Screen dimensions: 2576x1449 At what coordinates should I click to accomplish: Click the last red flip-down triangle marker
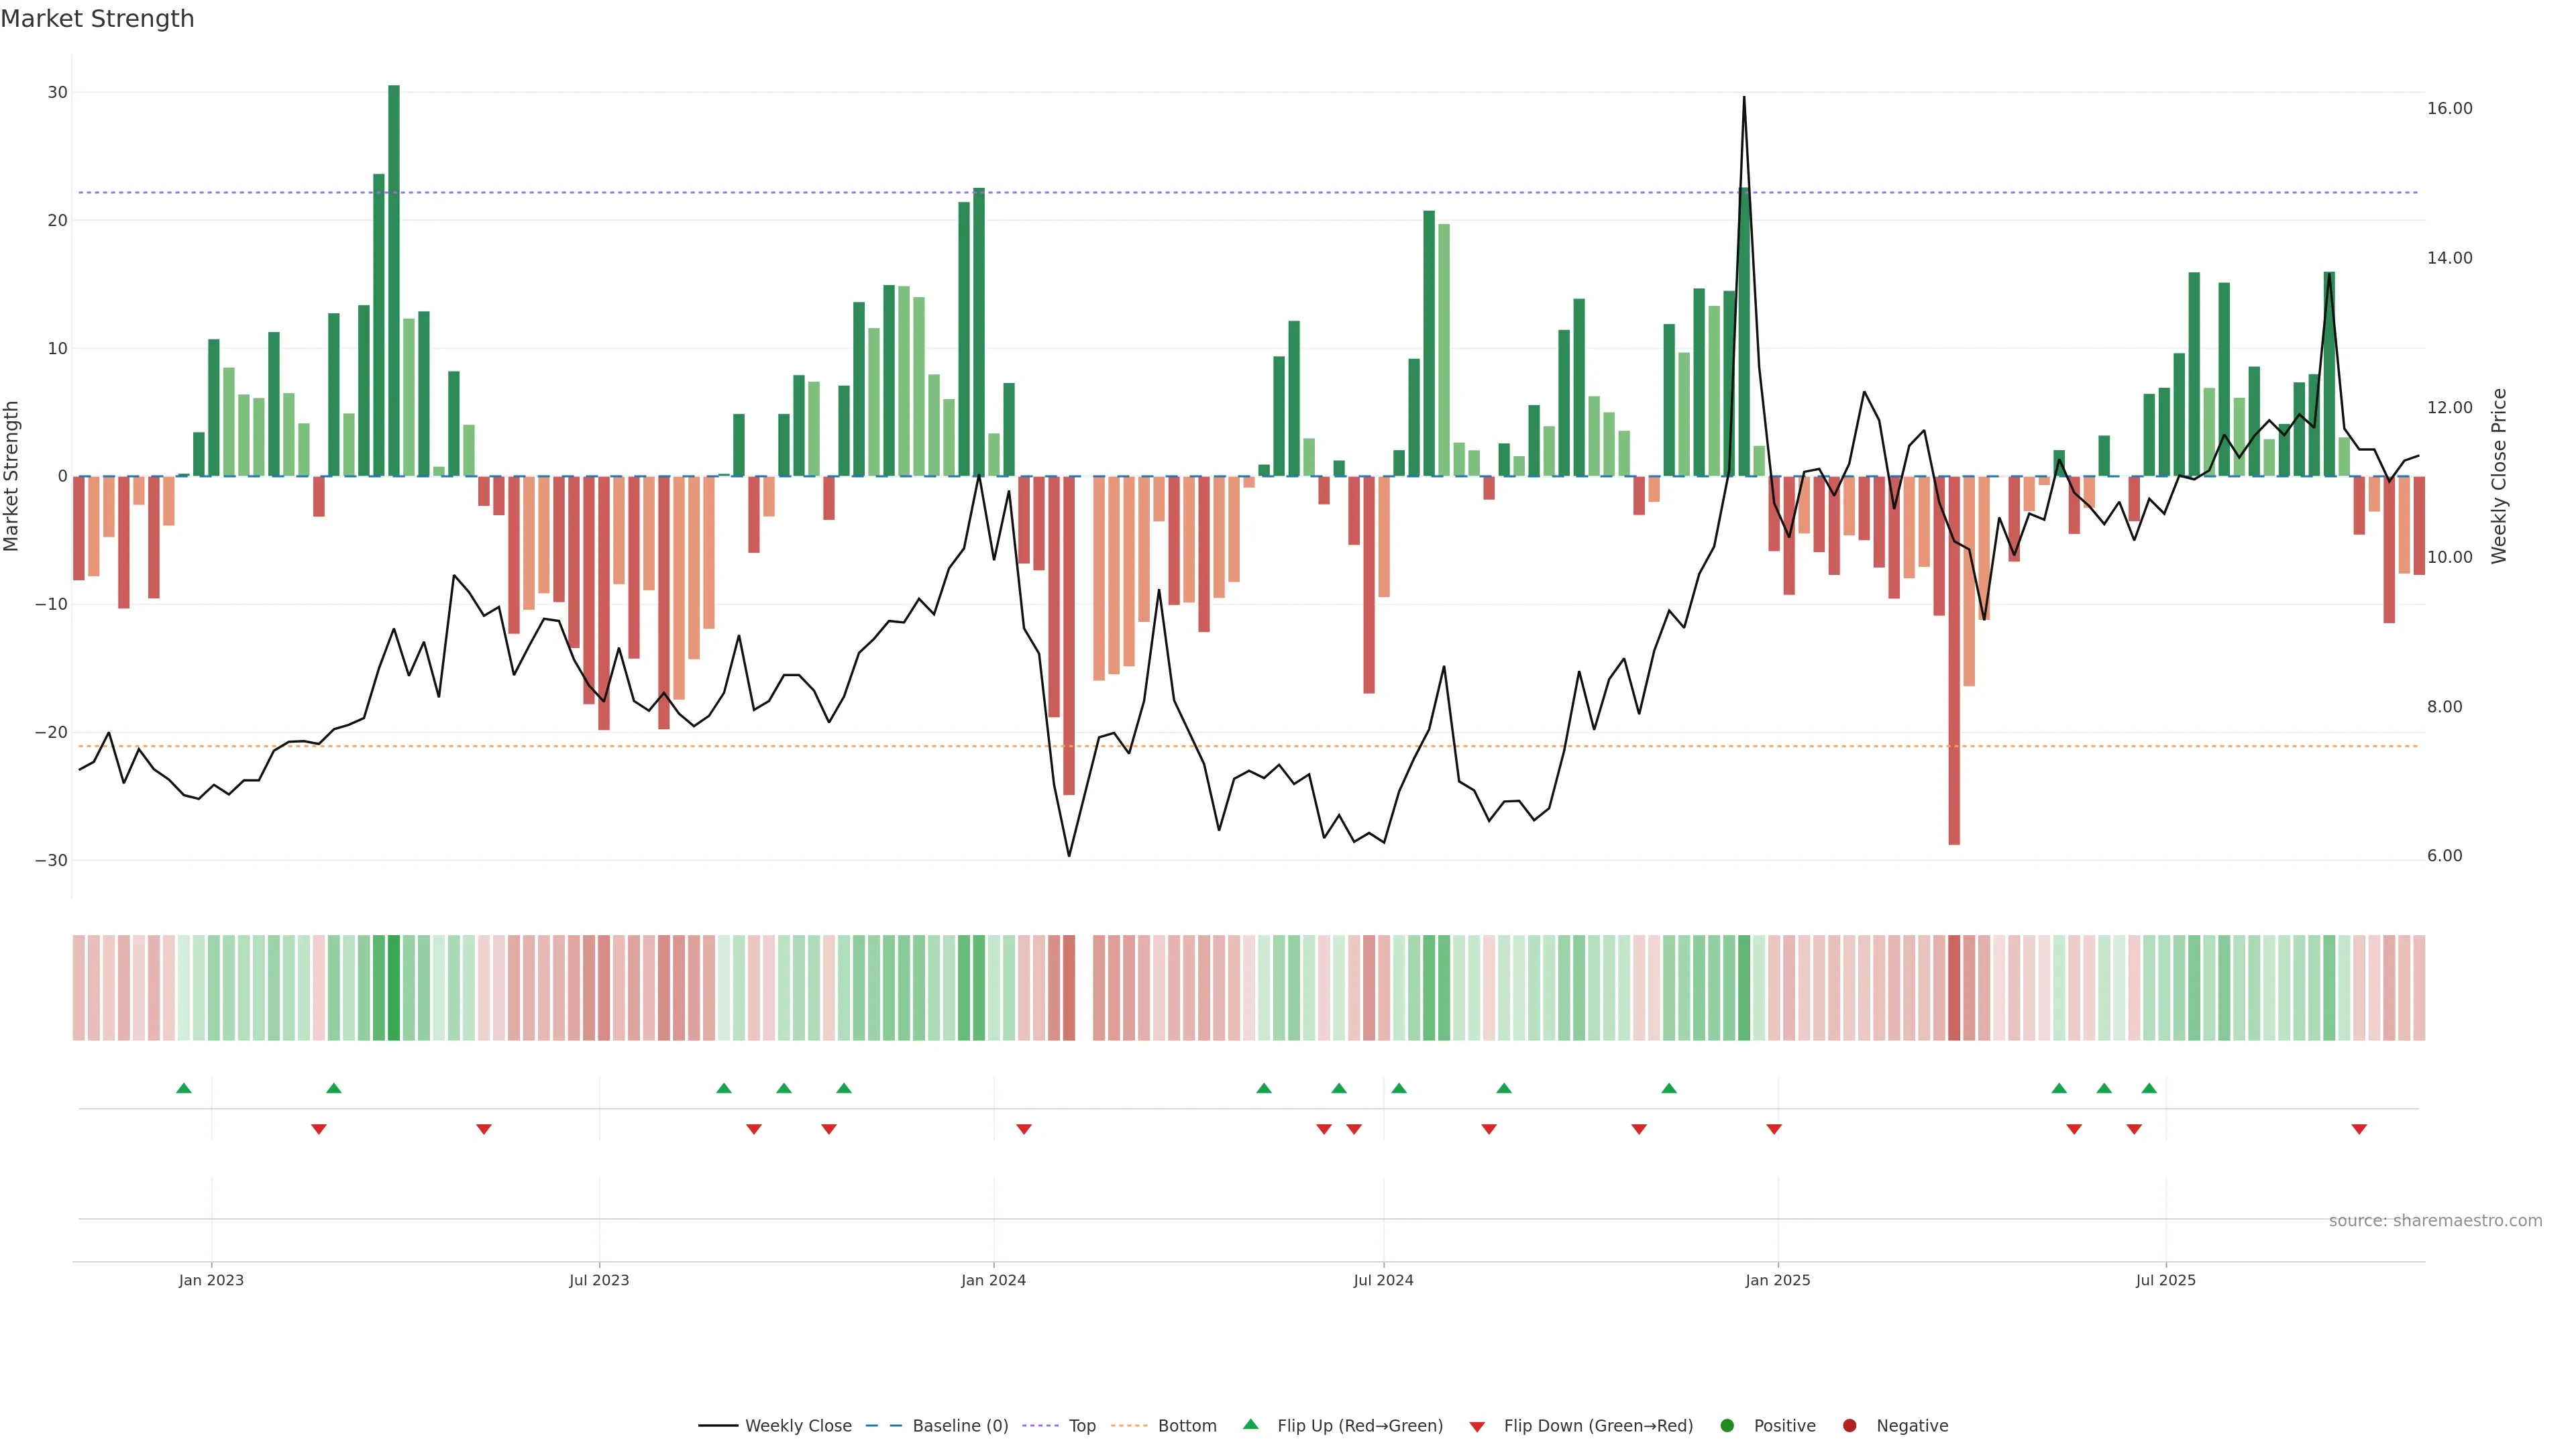click(2359, 1129)
